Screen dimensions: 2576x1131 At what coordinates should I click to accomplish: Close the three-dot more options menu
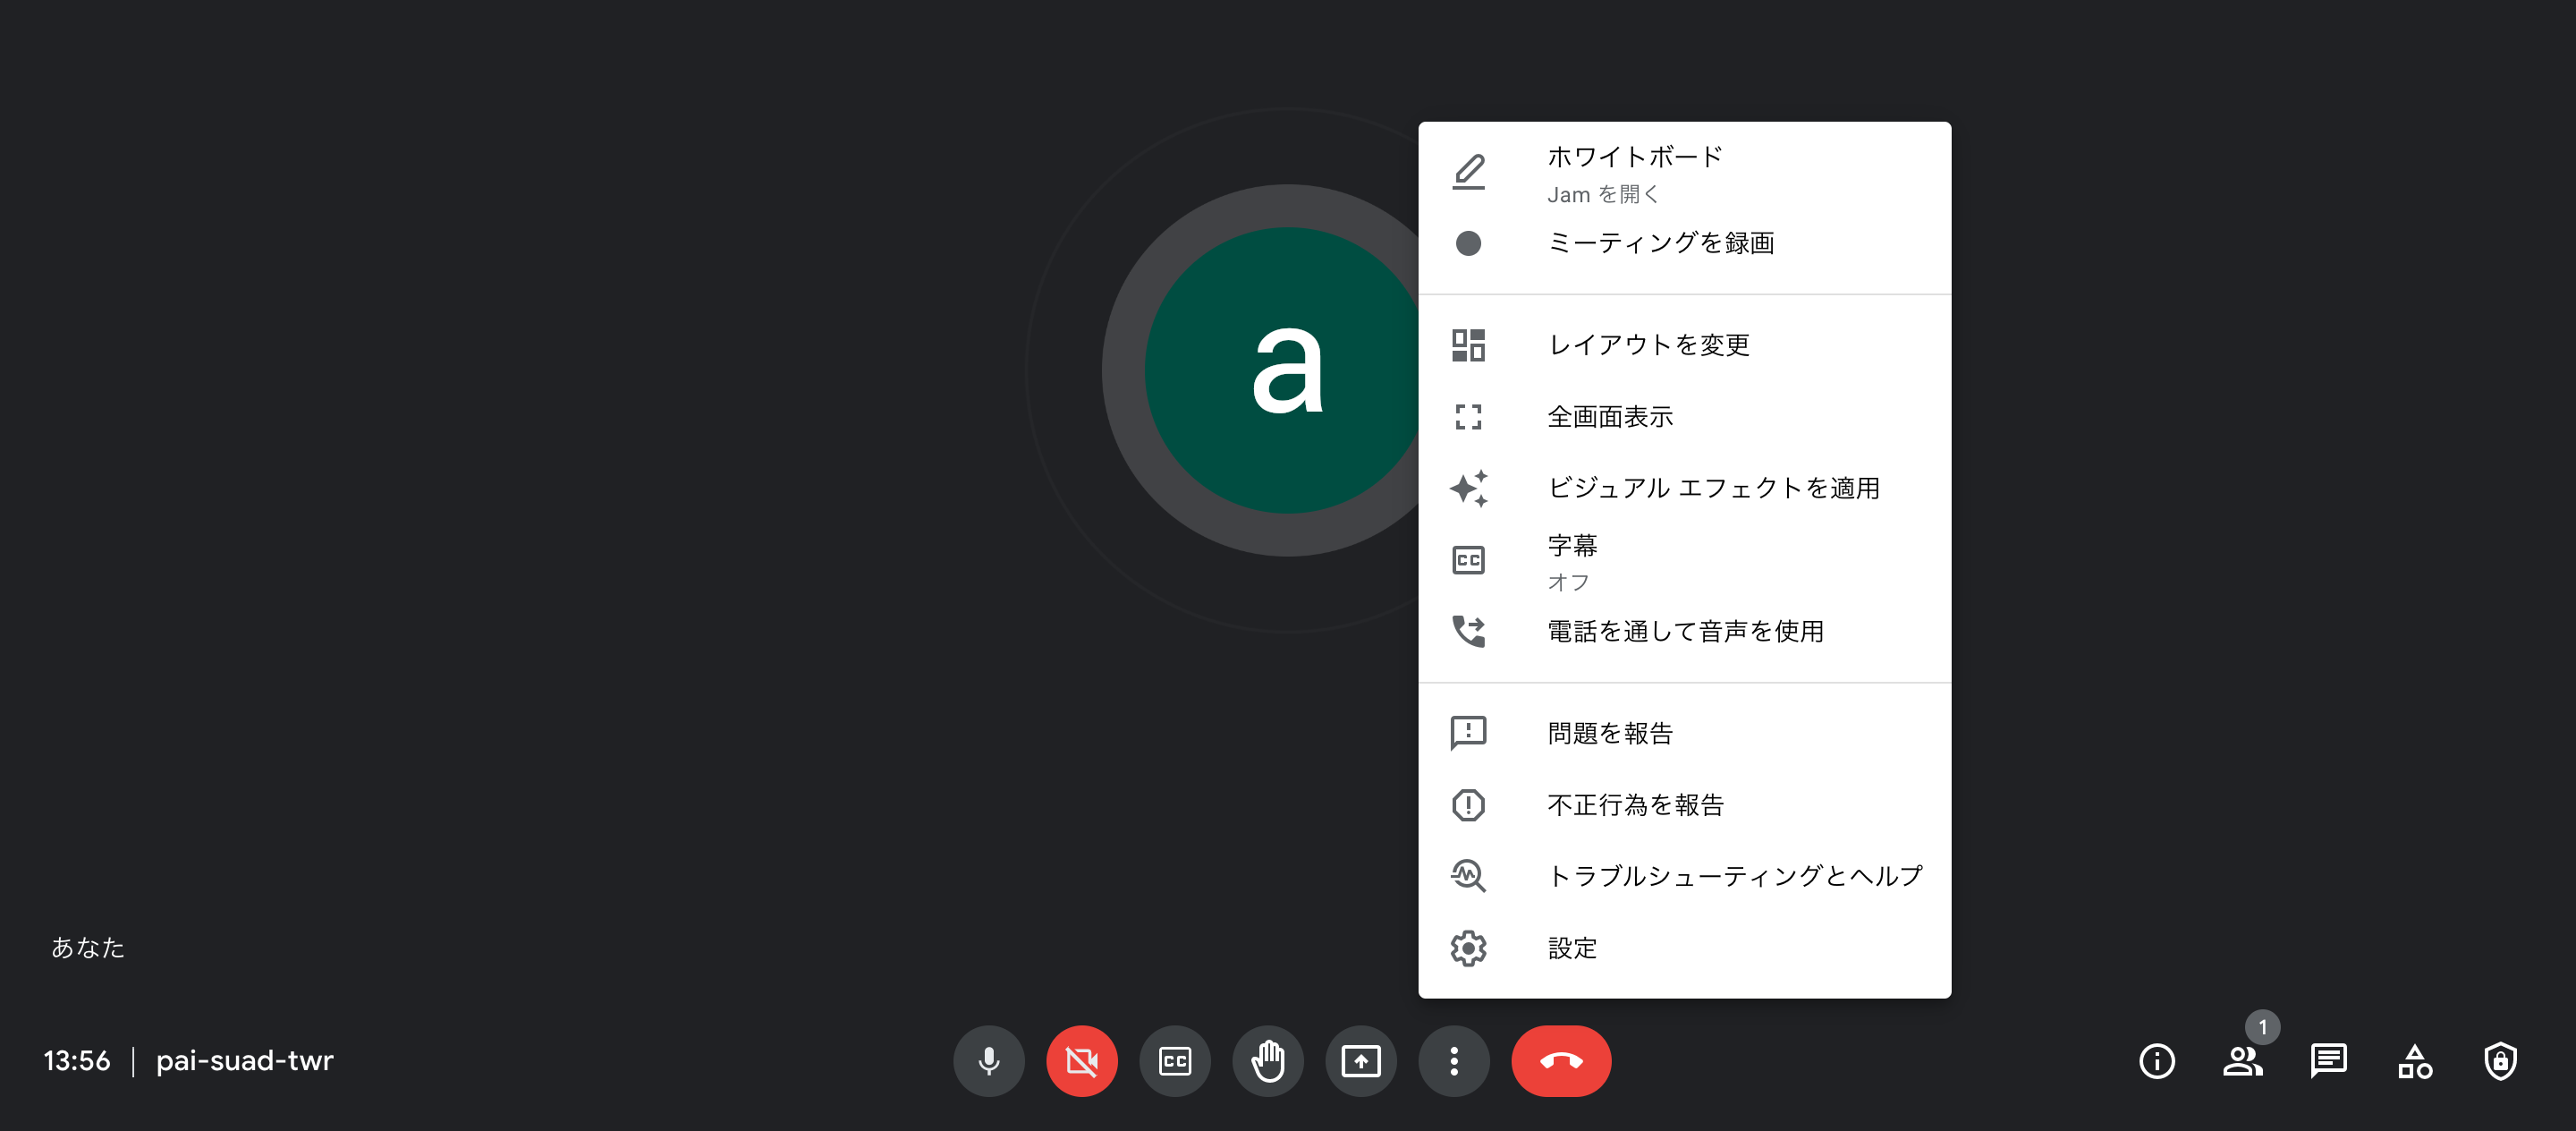(x=1453, y=1061)
